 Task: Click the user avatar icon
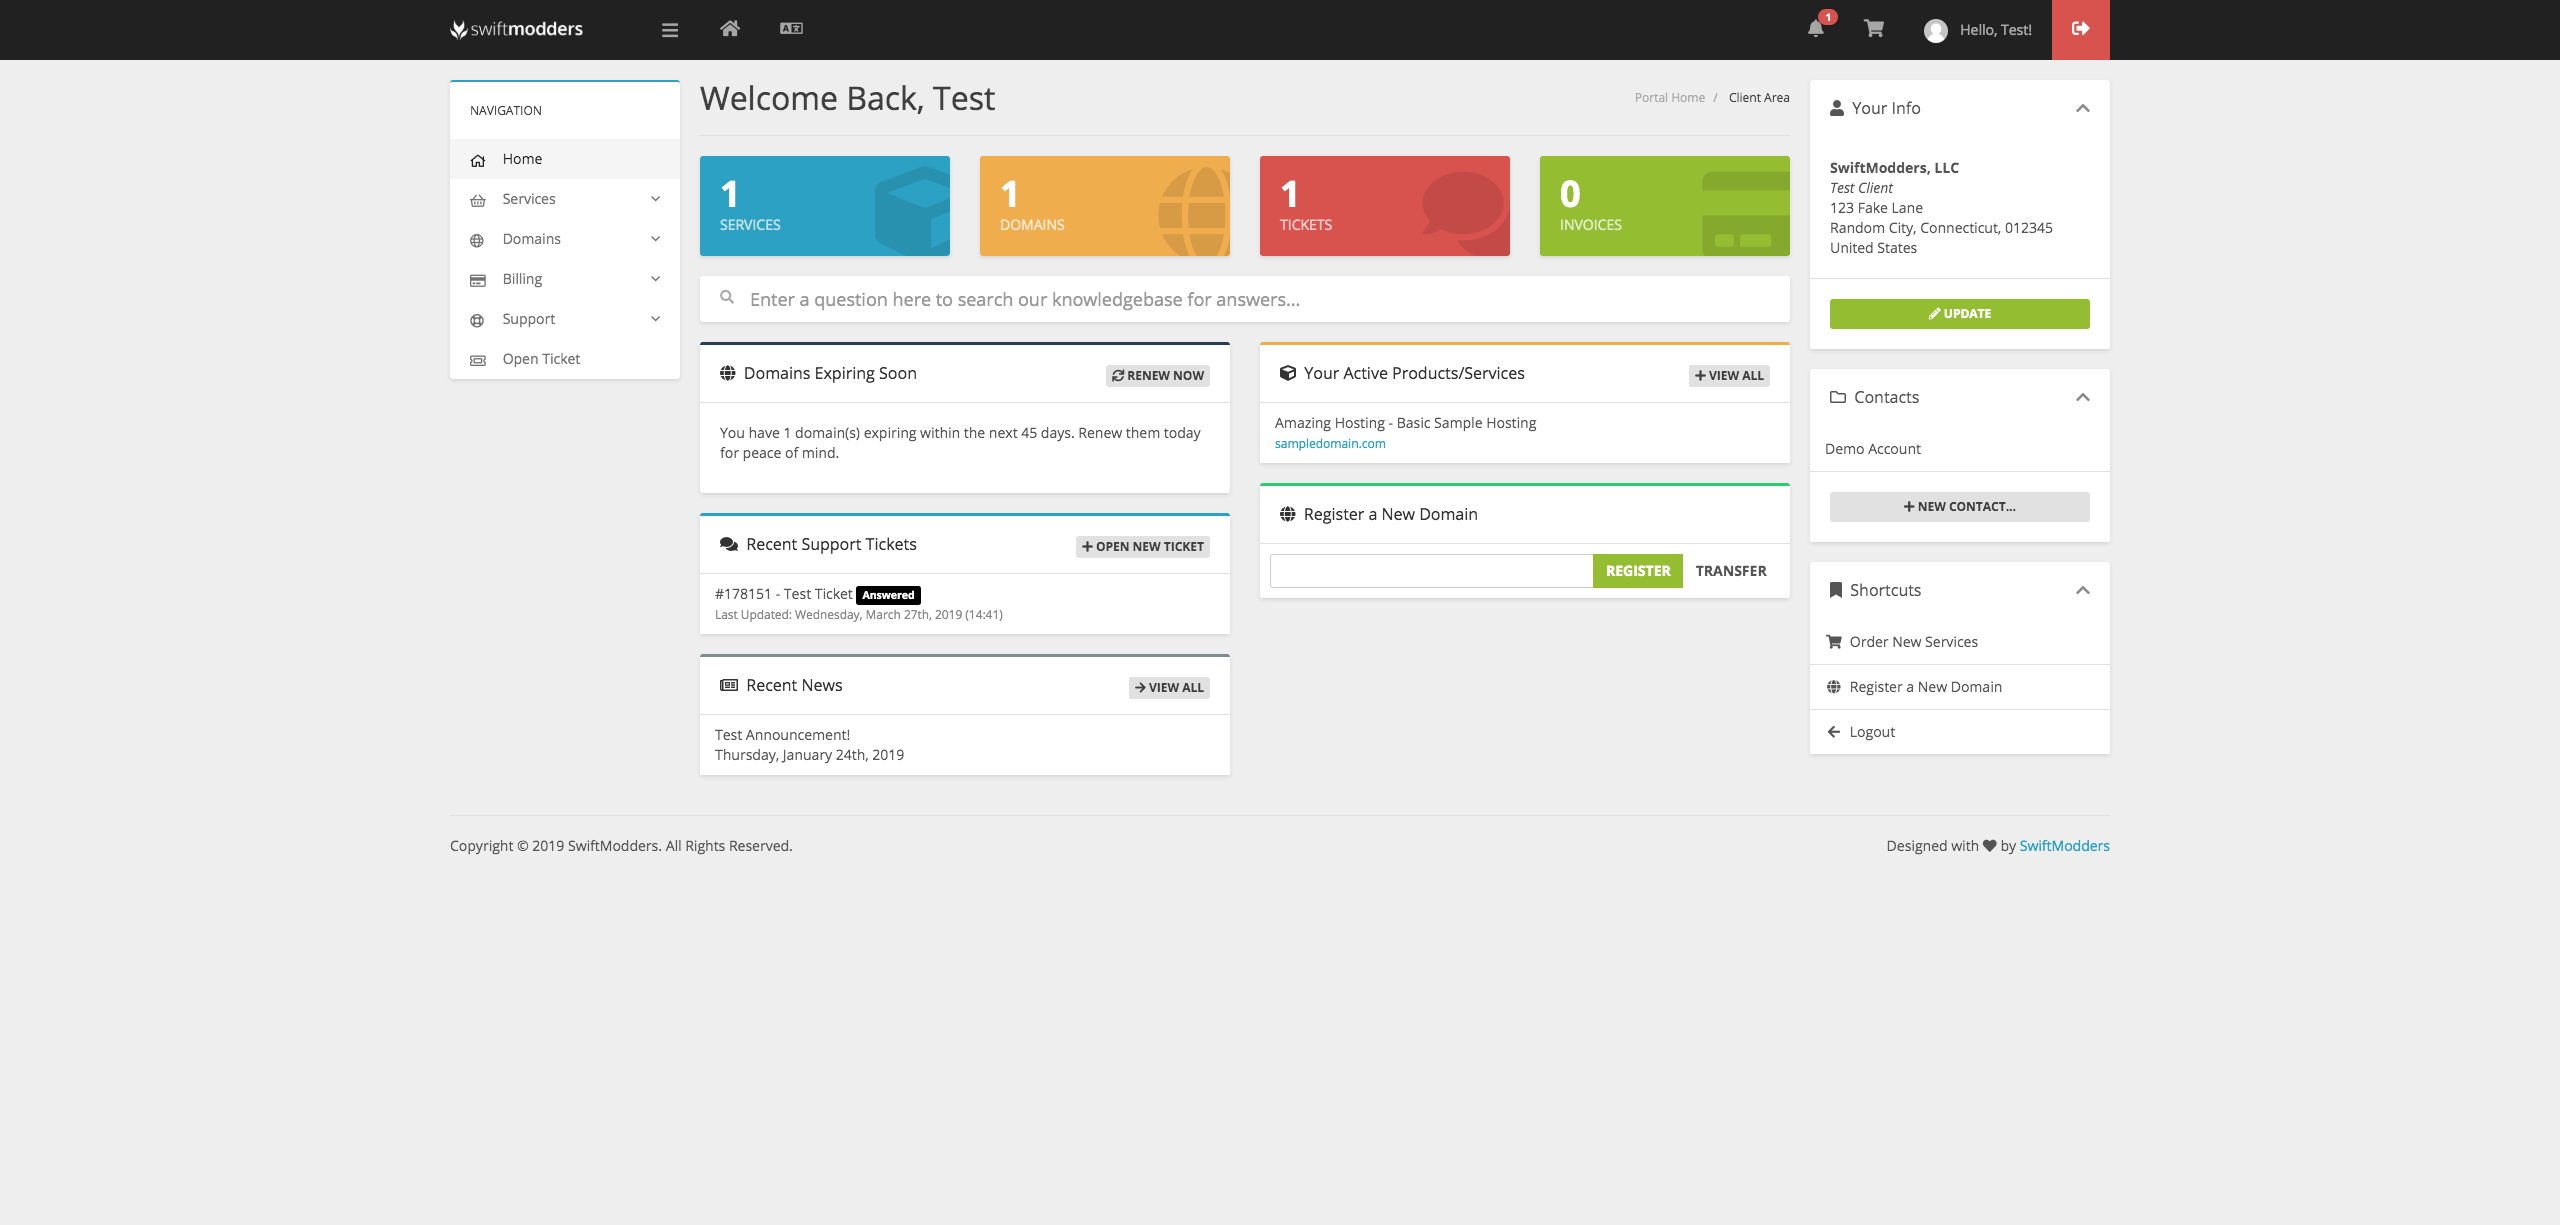tap(1935, 30)
